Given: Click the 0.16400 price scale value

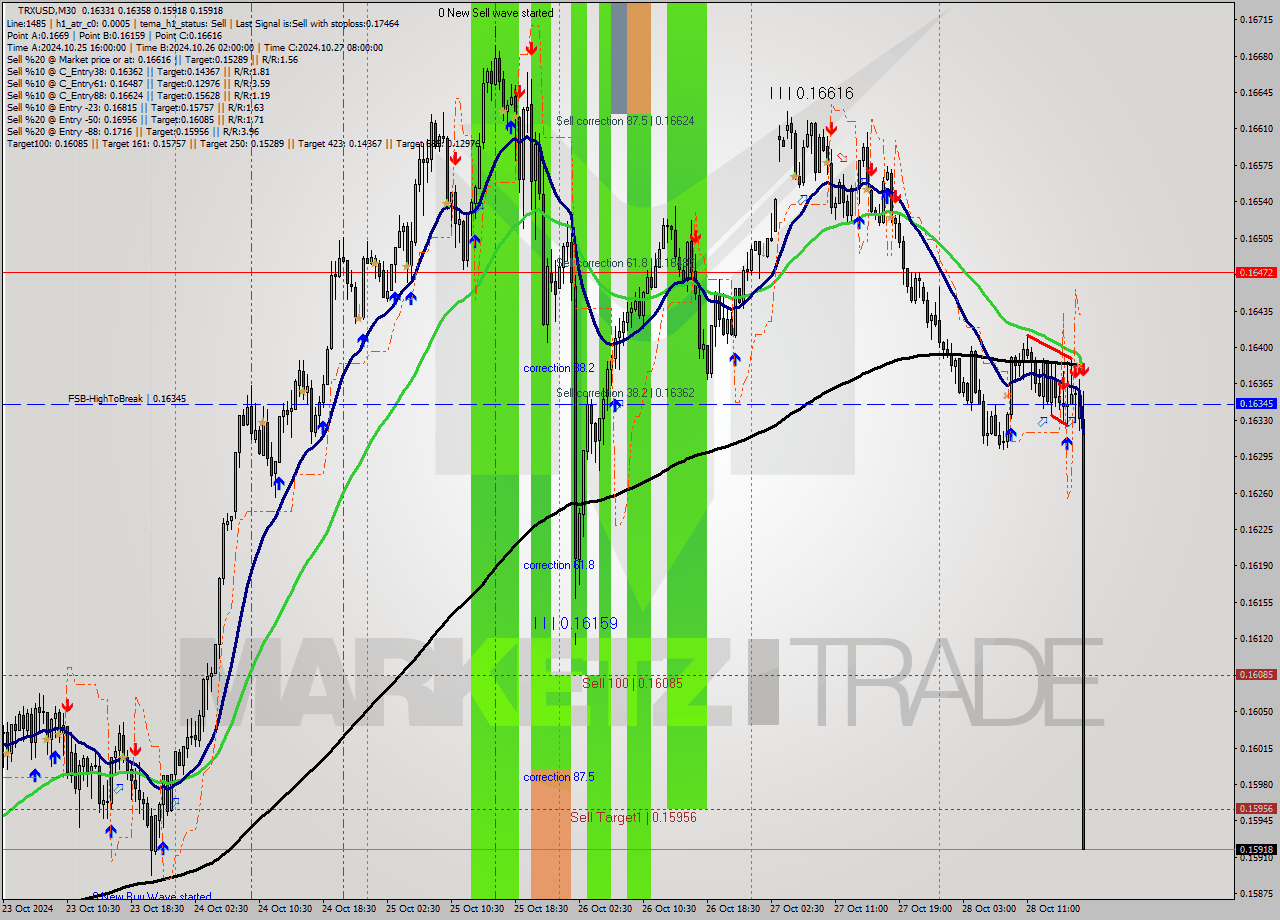Looking at the screenshot, I should (x=1256, y=347).
